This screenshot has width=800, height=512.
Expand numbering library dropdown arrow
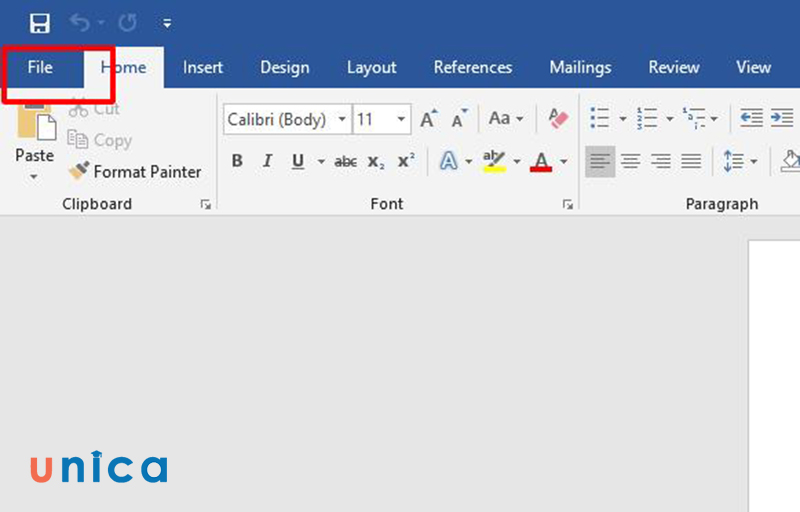[x=670, y=119]
